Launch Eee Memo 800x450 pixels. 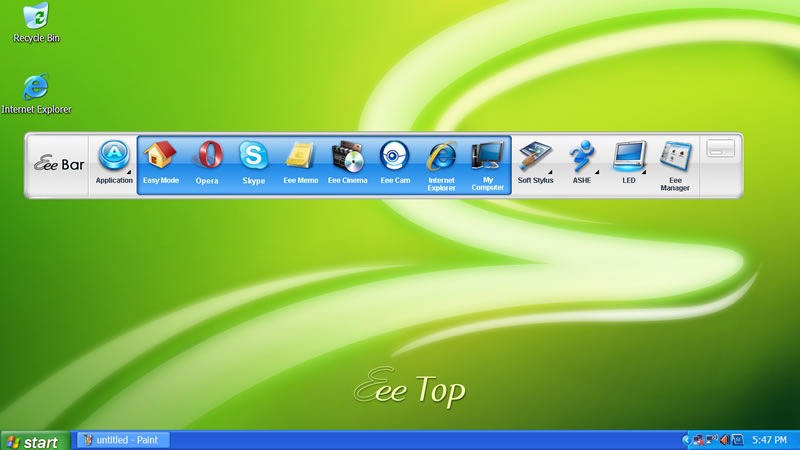click(300, 158)
